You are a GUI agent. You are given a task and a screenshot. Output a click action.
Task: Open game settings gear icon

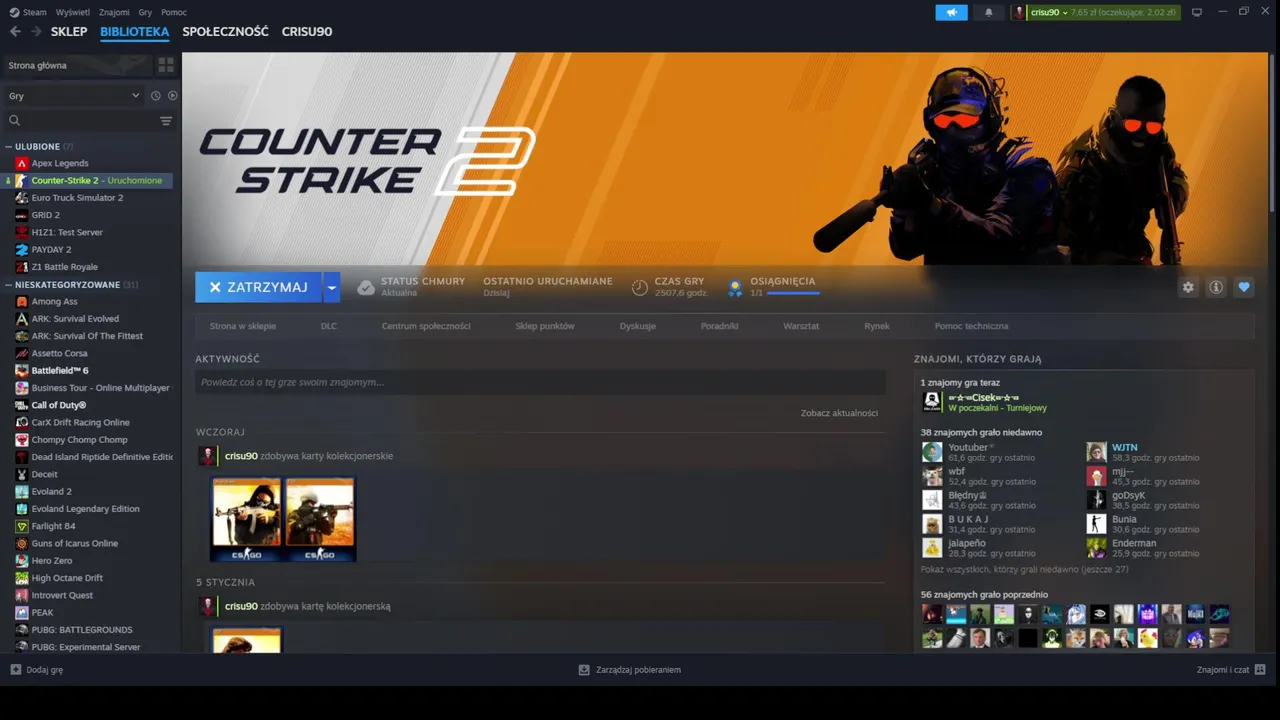pyautogui.click(x=1188, y=287)
